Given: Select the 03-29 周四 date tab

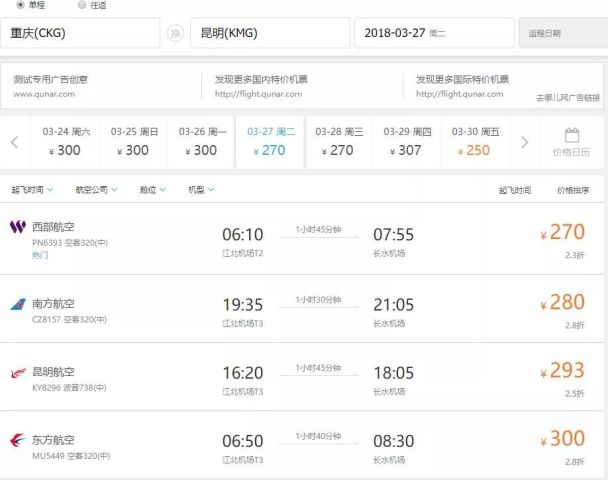Looking at the screenshot, I should pos(407,142).
